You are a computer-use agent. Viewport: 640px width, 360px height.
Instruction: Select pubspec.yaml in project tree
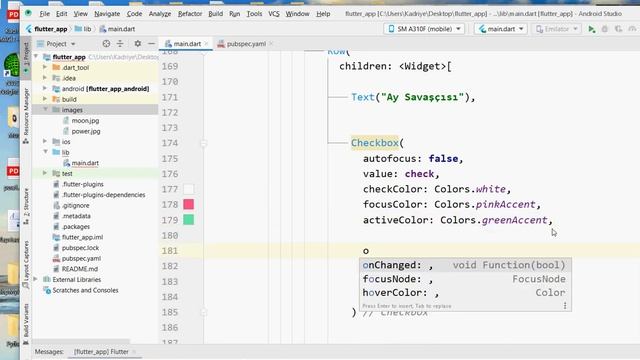(81, 258)
